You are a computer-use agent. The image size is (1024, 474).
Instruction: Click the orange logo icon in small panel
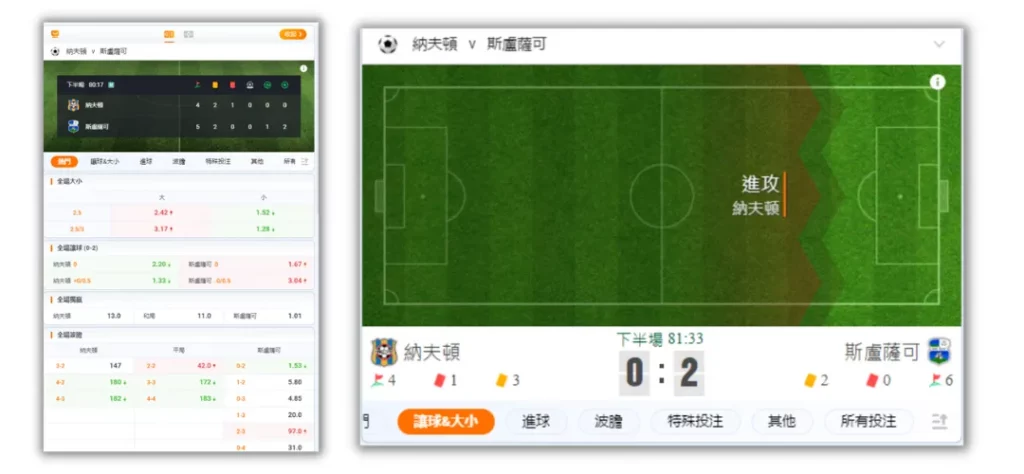coord(56,34)
